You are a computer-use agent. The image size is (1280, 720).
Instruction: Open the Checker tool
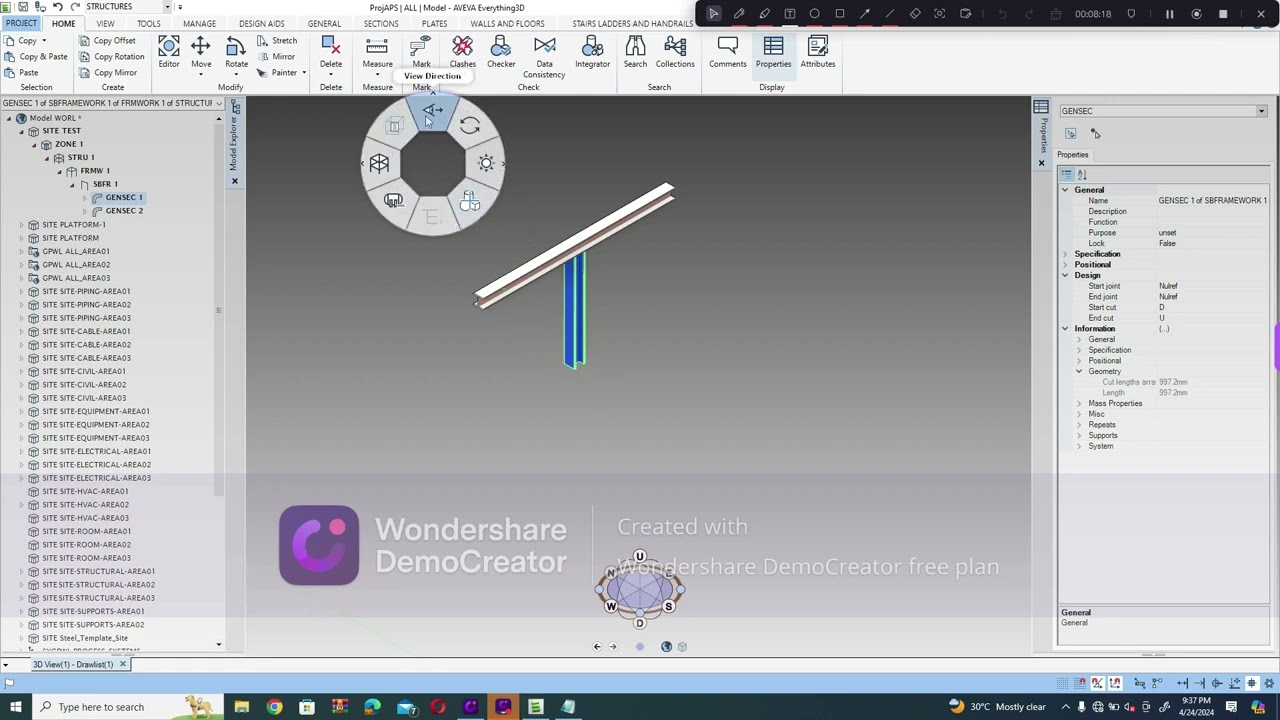point(501,53)
